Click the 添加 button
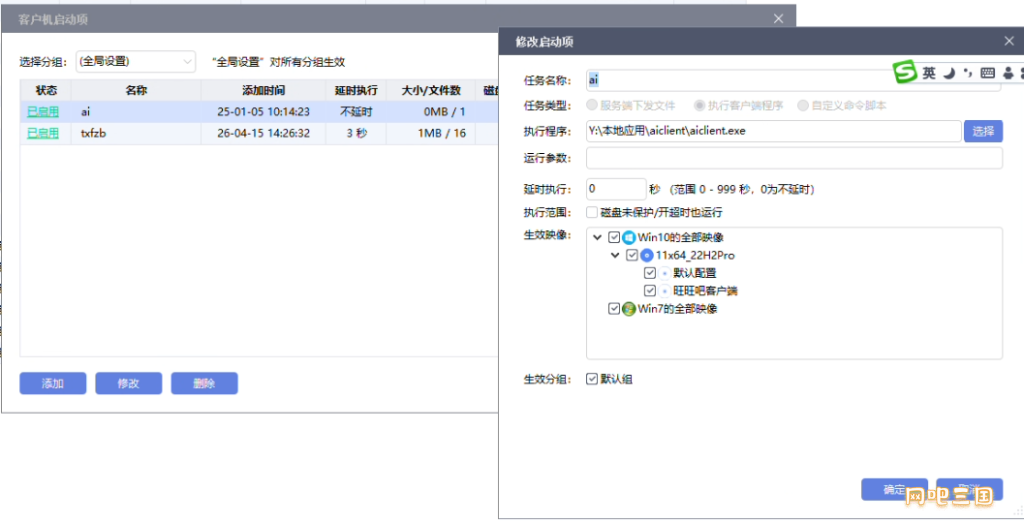The height and width of the screenshot is (521, 1024). (x=53, y=383)
